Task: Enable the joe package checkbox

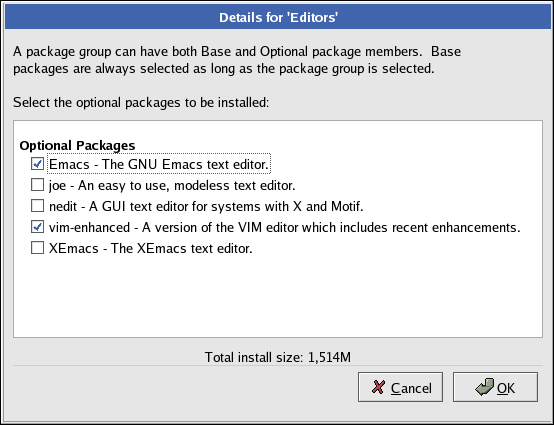Action: click(37, 185)
